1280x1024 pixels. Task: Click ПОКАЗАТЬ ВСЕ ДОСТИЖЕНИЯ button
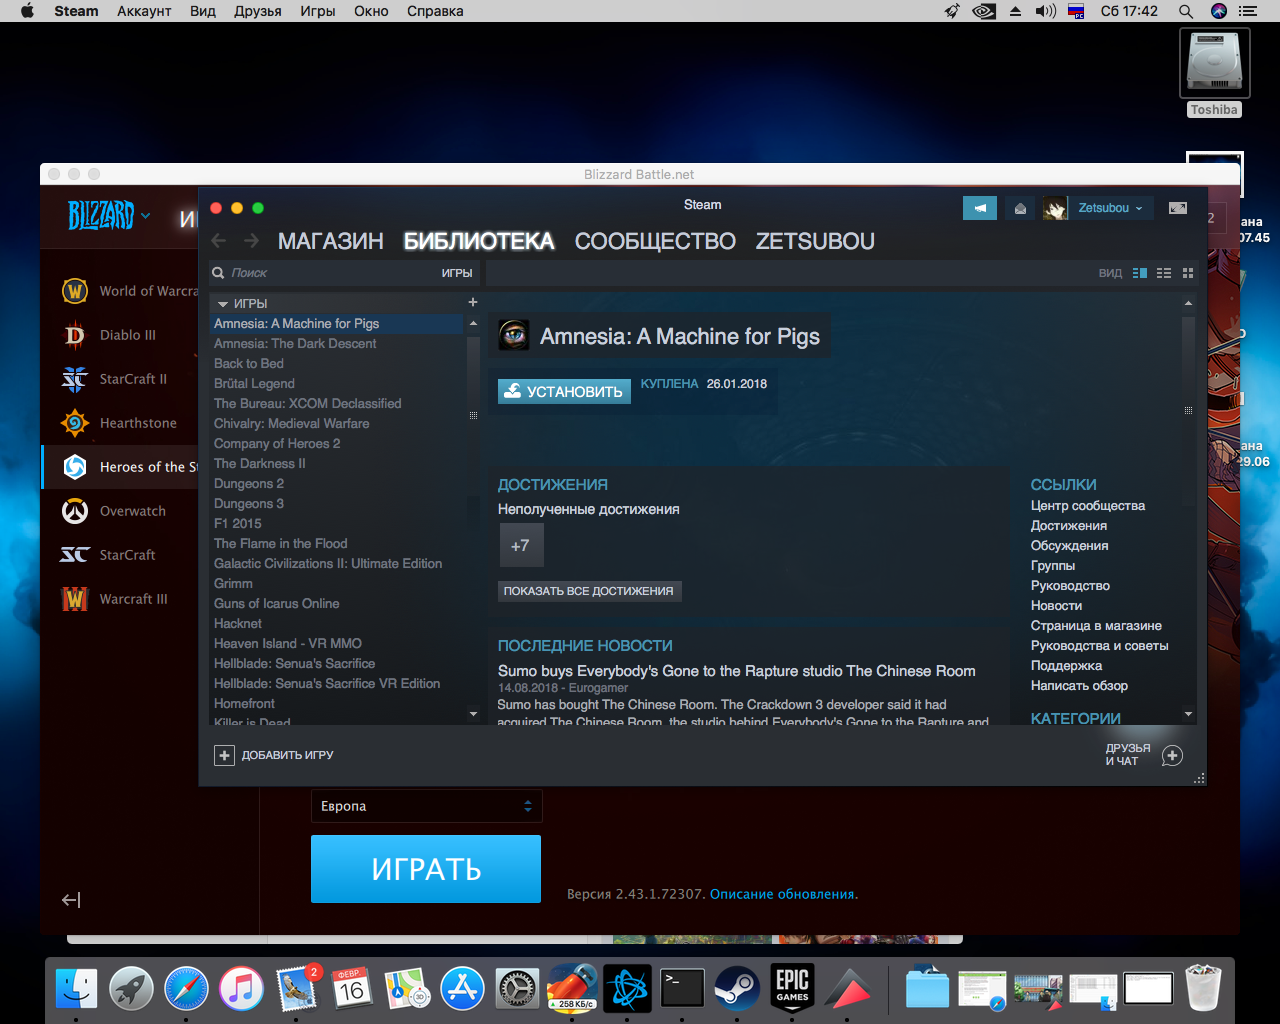pos(588,591)
